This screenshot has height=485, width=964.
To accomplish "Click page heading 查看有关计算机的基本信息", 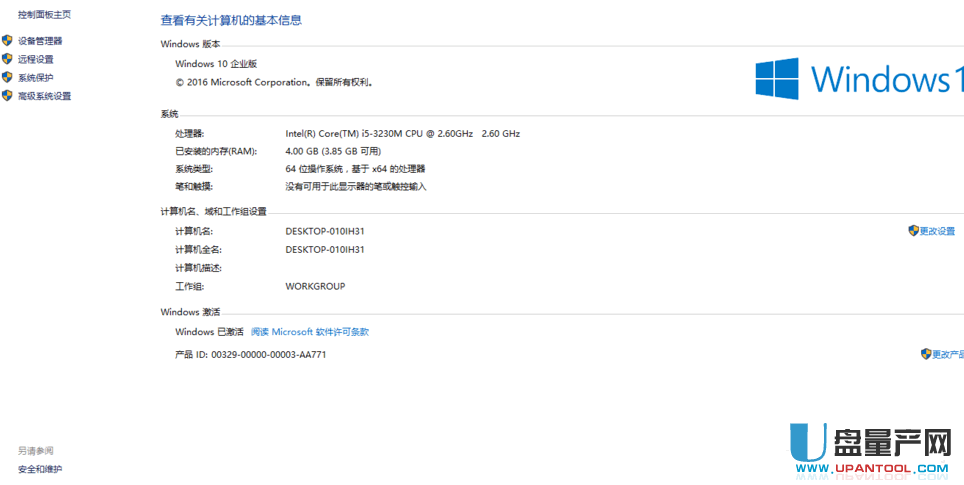I will tap(231, 20).
